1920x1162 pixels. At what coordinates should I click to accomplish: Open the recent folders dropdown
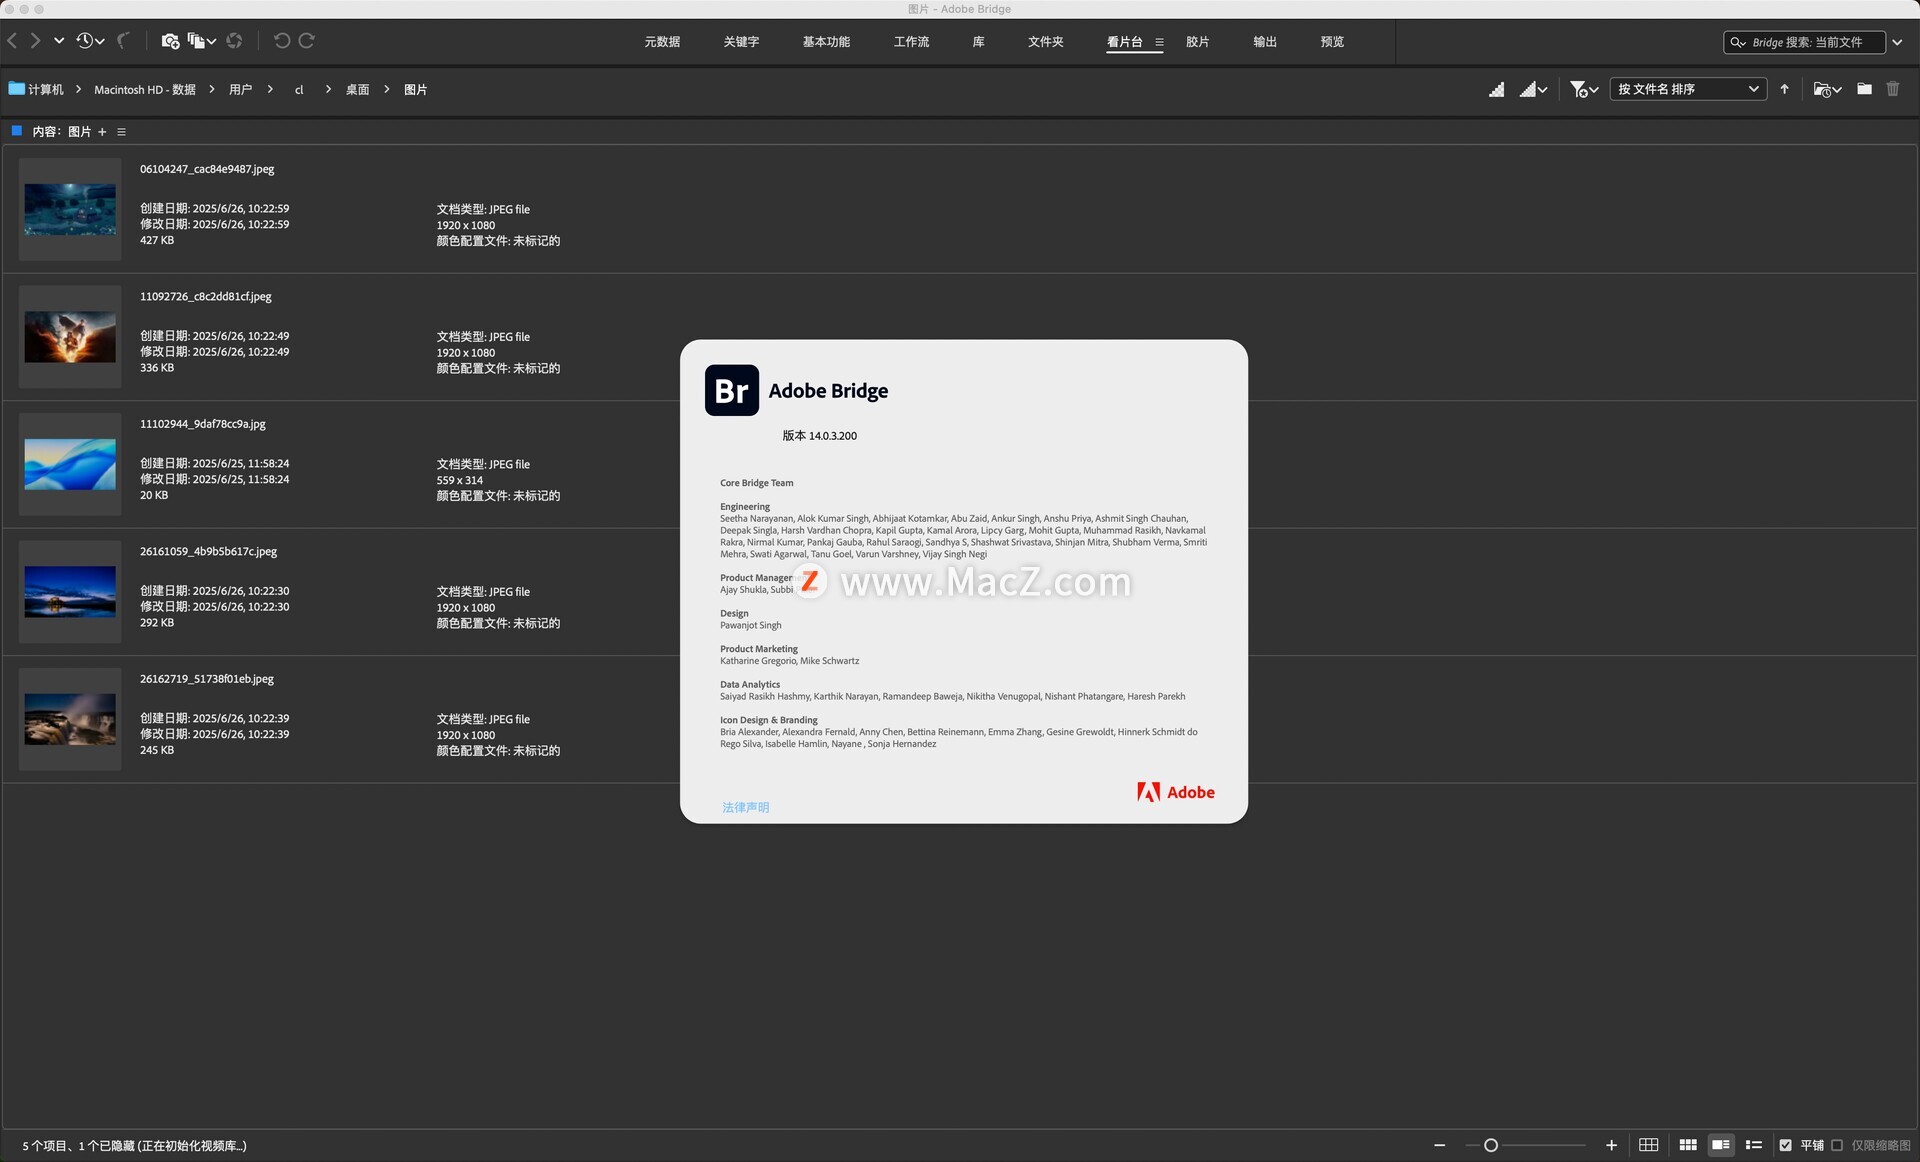(x=1827, y=89)
